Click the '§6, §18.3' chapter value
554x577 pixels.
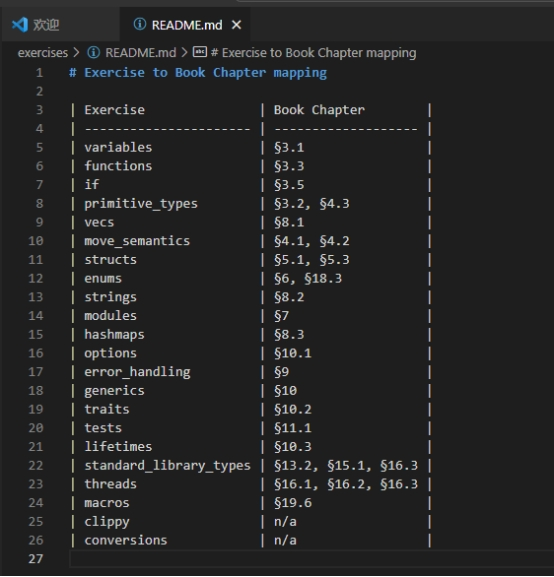coord(308,278)
